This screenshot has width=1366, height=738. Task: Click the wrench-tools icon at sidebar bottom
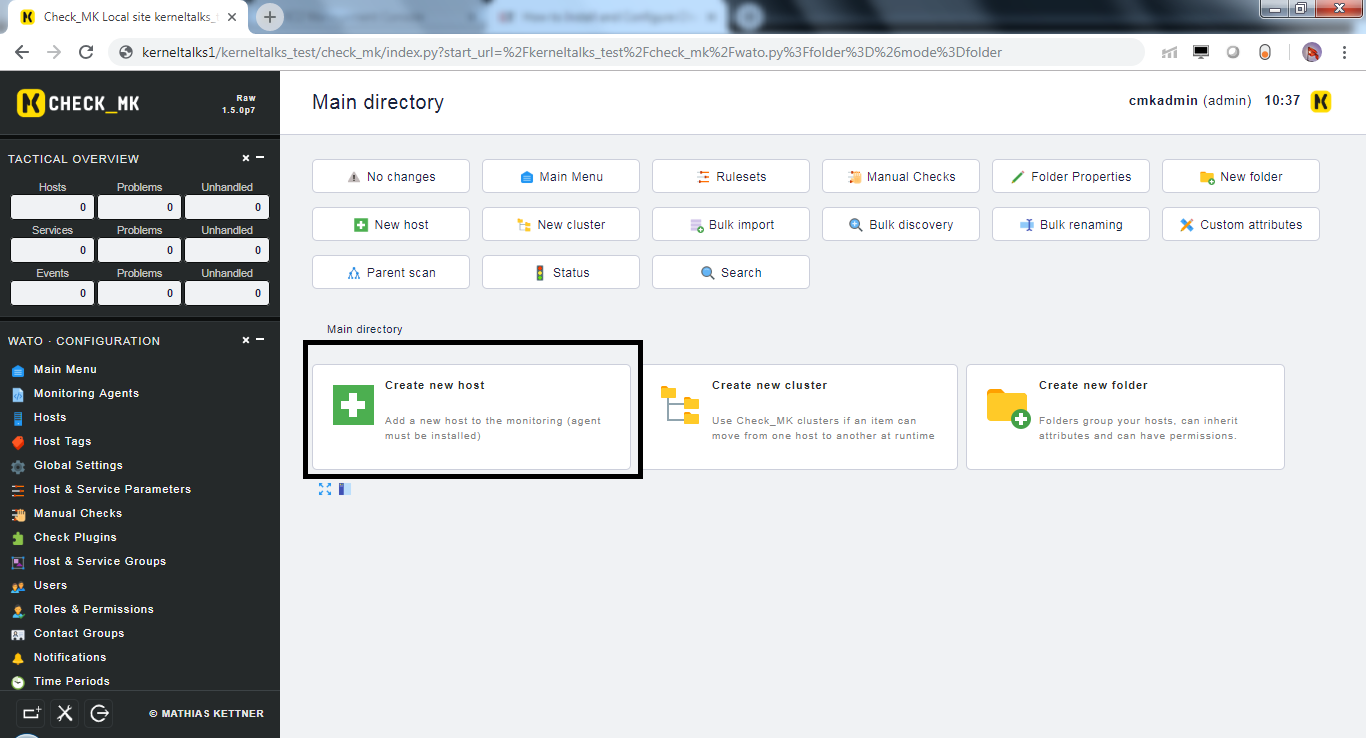pyautogui.click(x=64, y=713)
